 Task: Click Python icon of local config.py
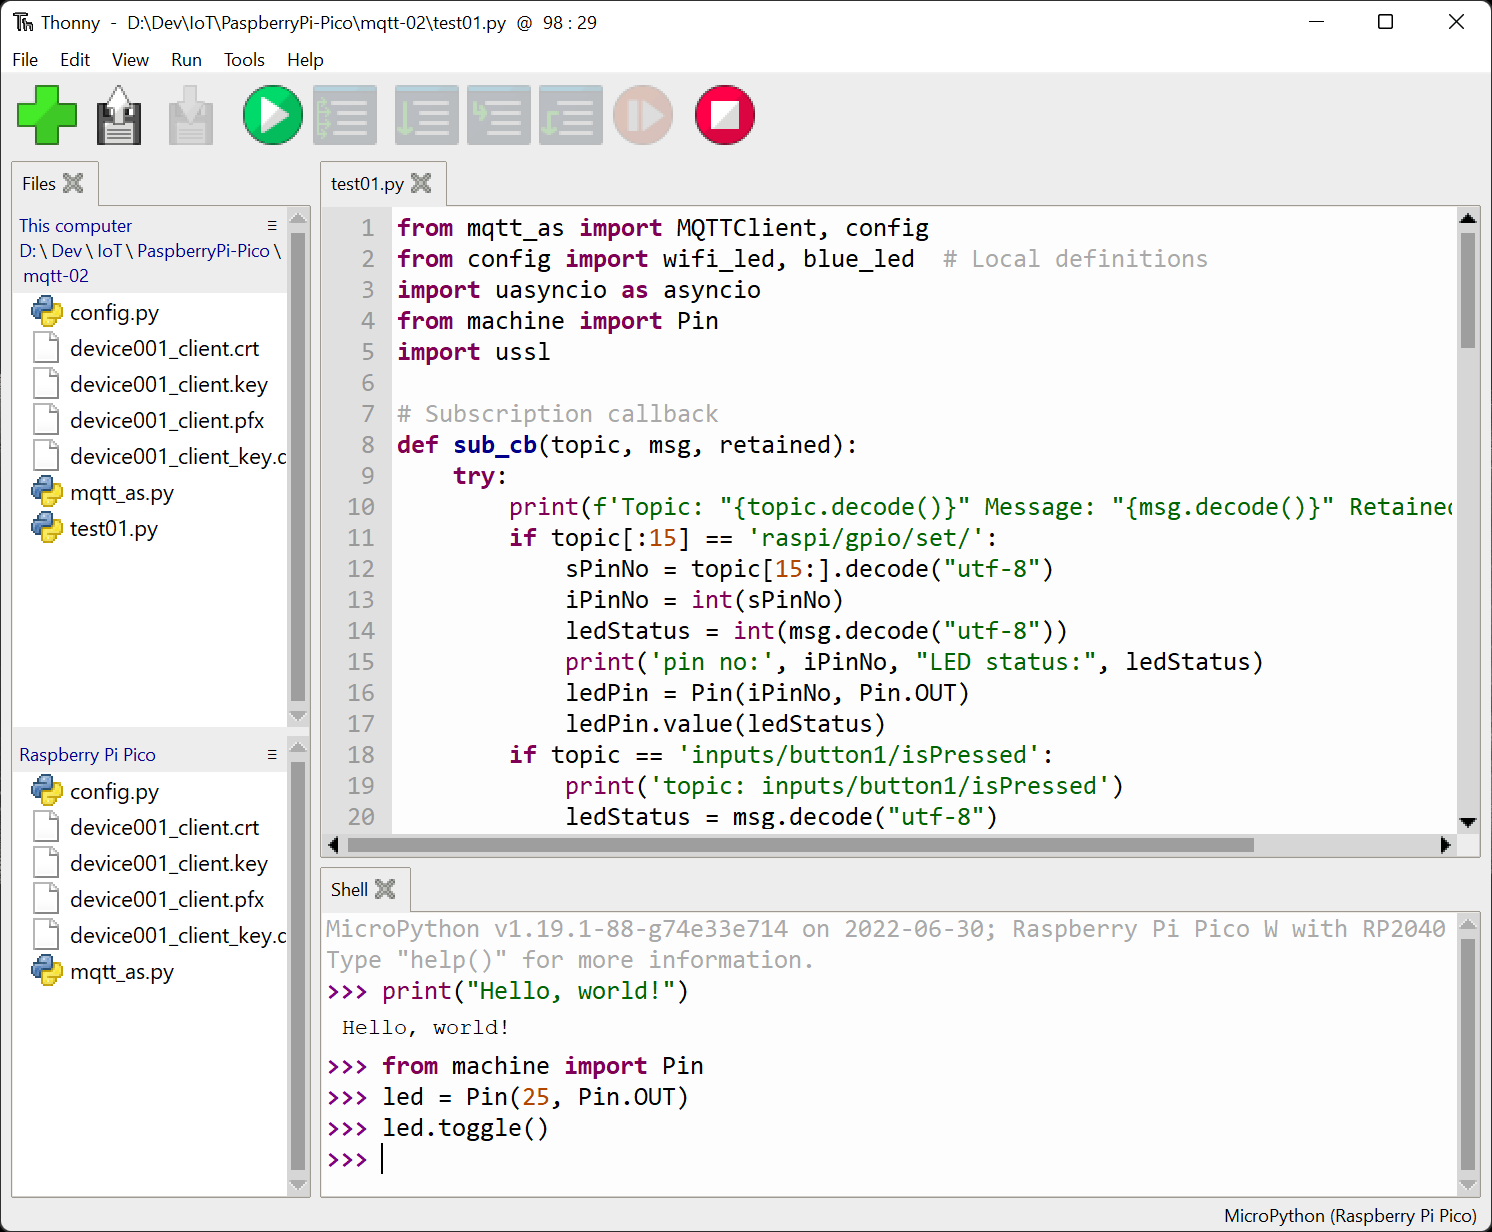coord(47,312)
